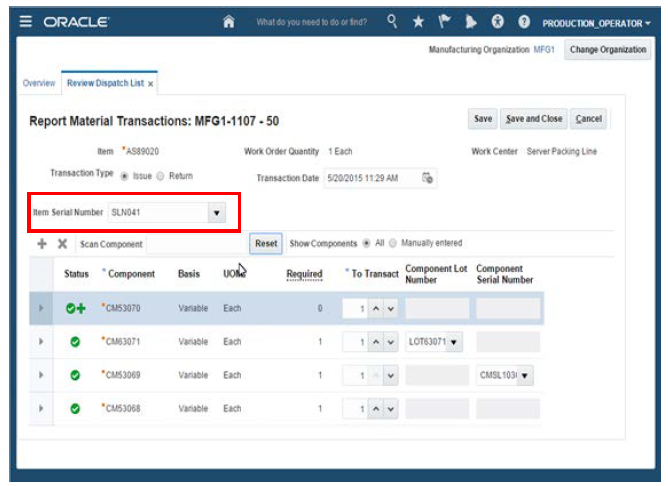Cancel the material transaction
This screenshot has width=668, height=486.
(x=588, y=119)
